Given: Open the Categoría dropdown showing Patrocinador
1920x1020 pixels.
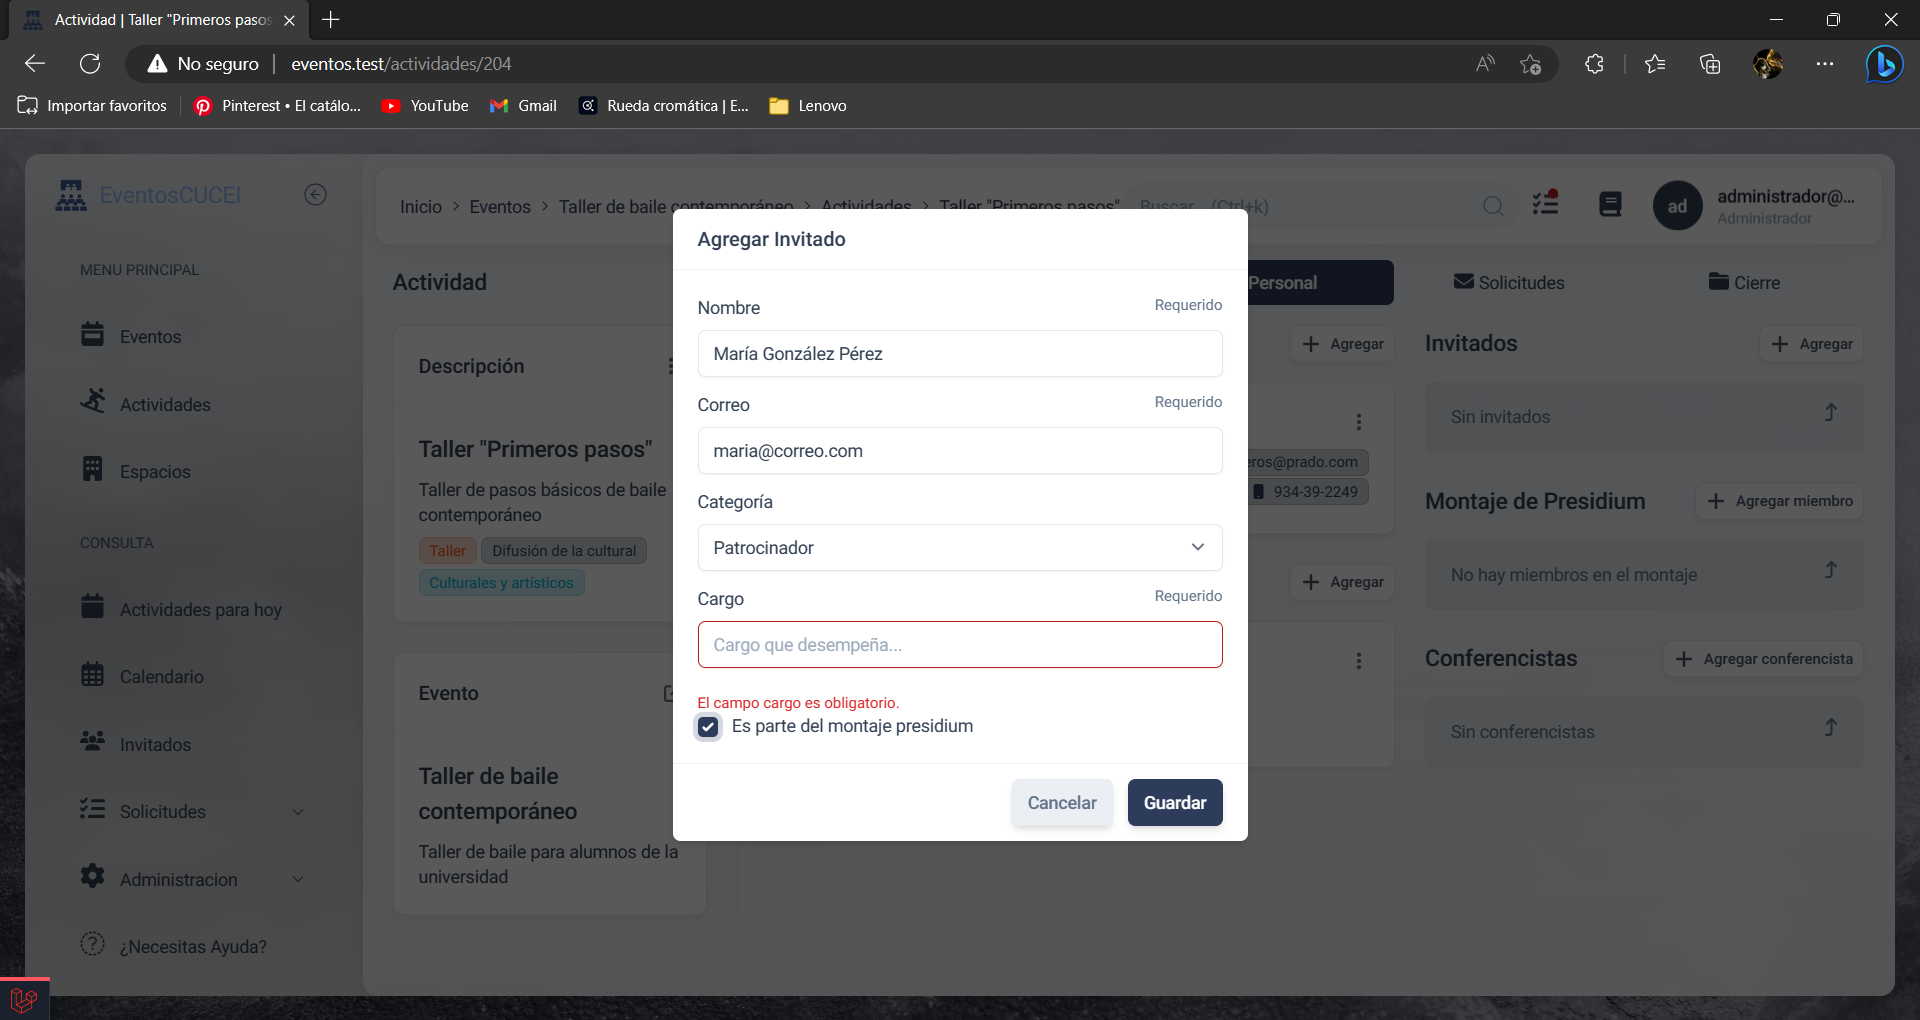Looking at the screenshot, I should (x=959, y=548).
